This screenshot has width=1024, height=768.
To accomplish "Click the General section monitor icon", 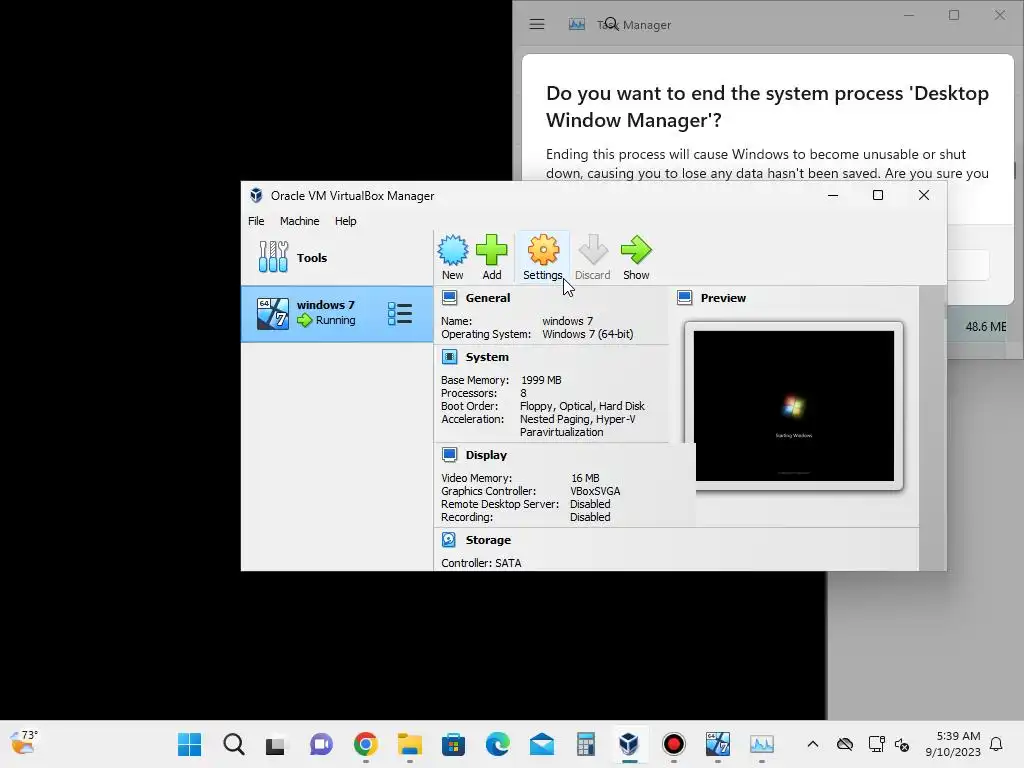I will [x=449, y=298].
